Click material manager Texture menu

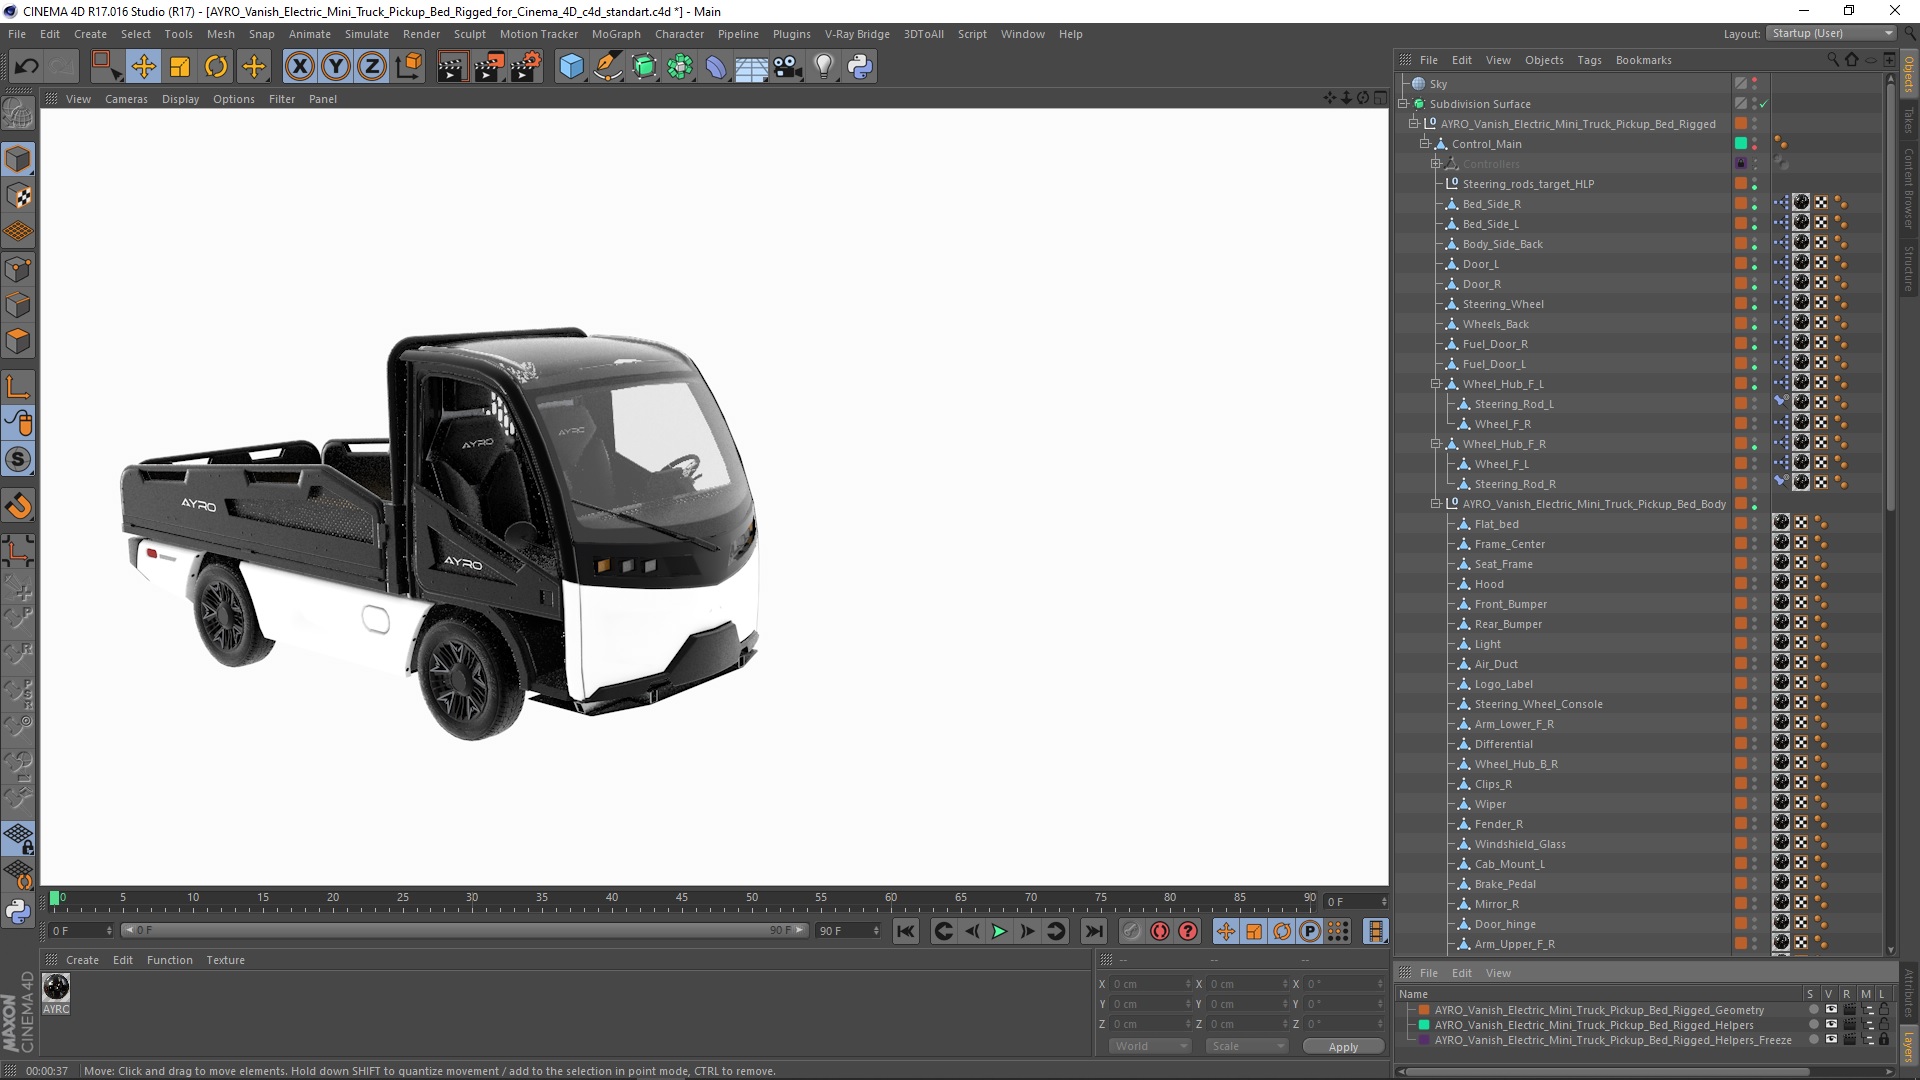pos(225,960)
